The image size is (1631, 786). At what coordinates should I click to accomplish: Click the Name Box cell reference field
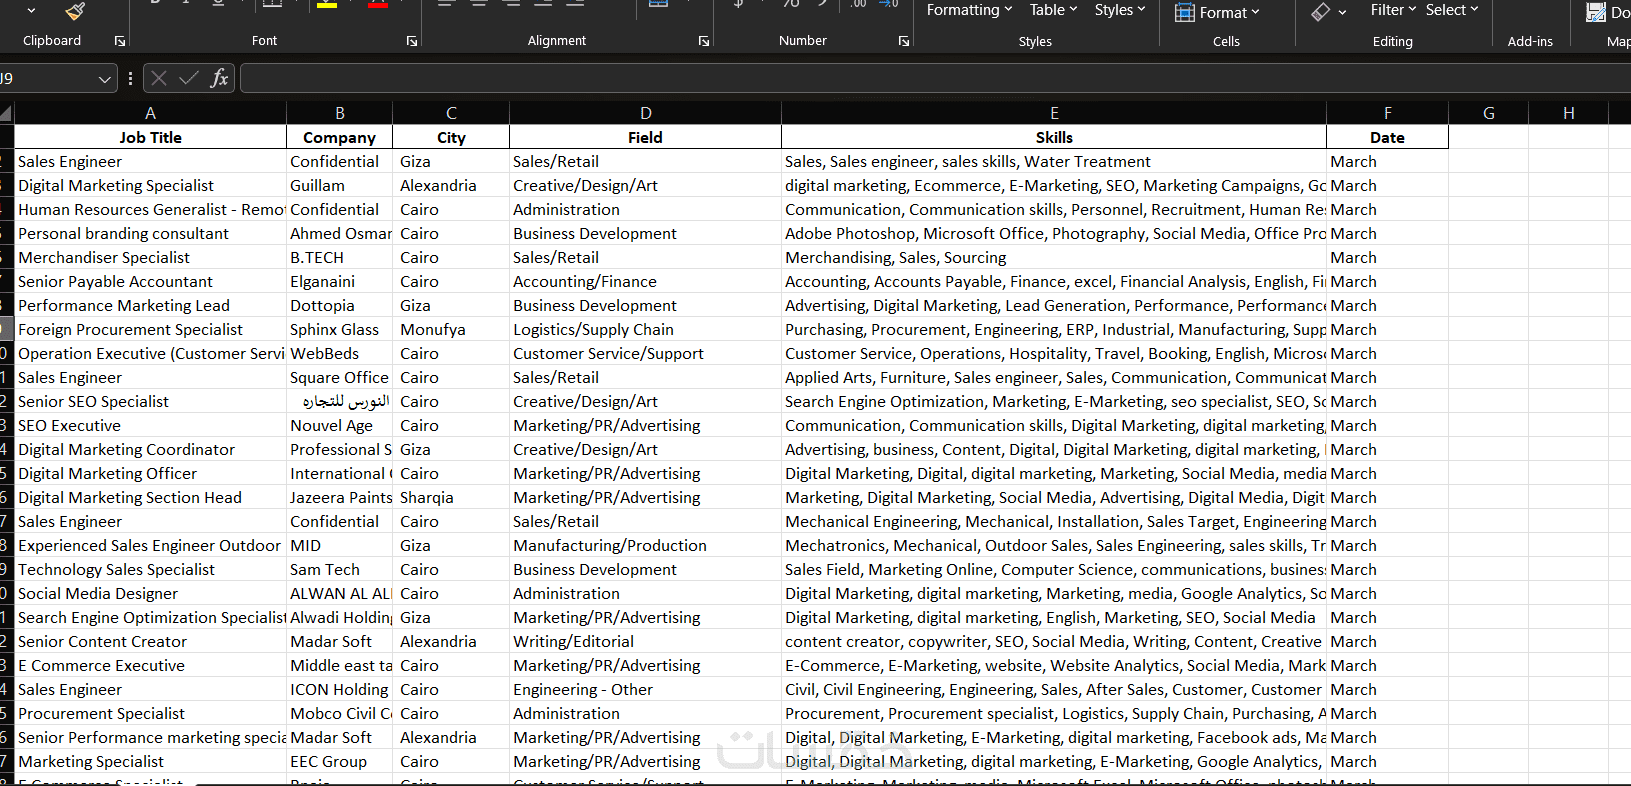[47, 78]
